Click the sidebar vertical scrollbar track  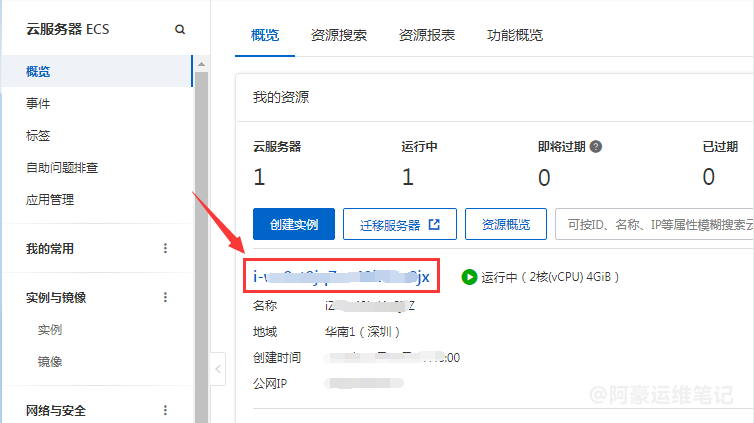[201, 250]
